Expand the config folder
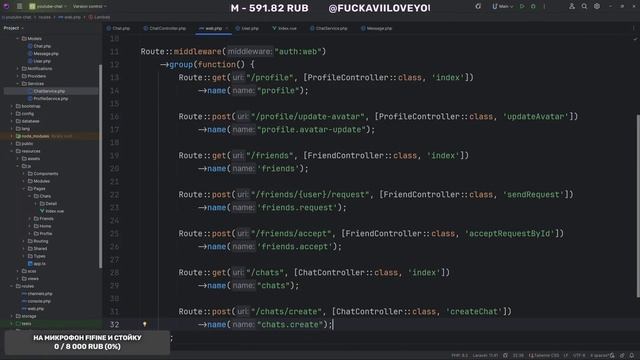The width and height of the screenshot is (640, 360). tap(12, 113)
